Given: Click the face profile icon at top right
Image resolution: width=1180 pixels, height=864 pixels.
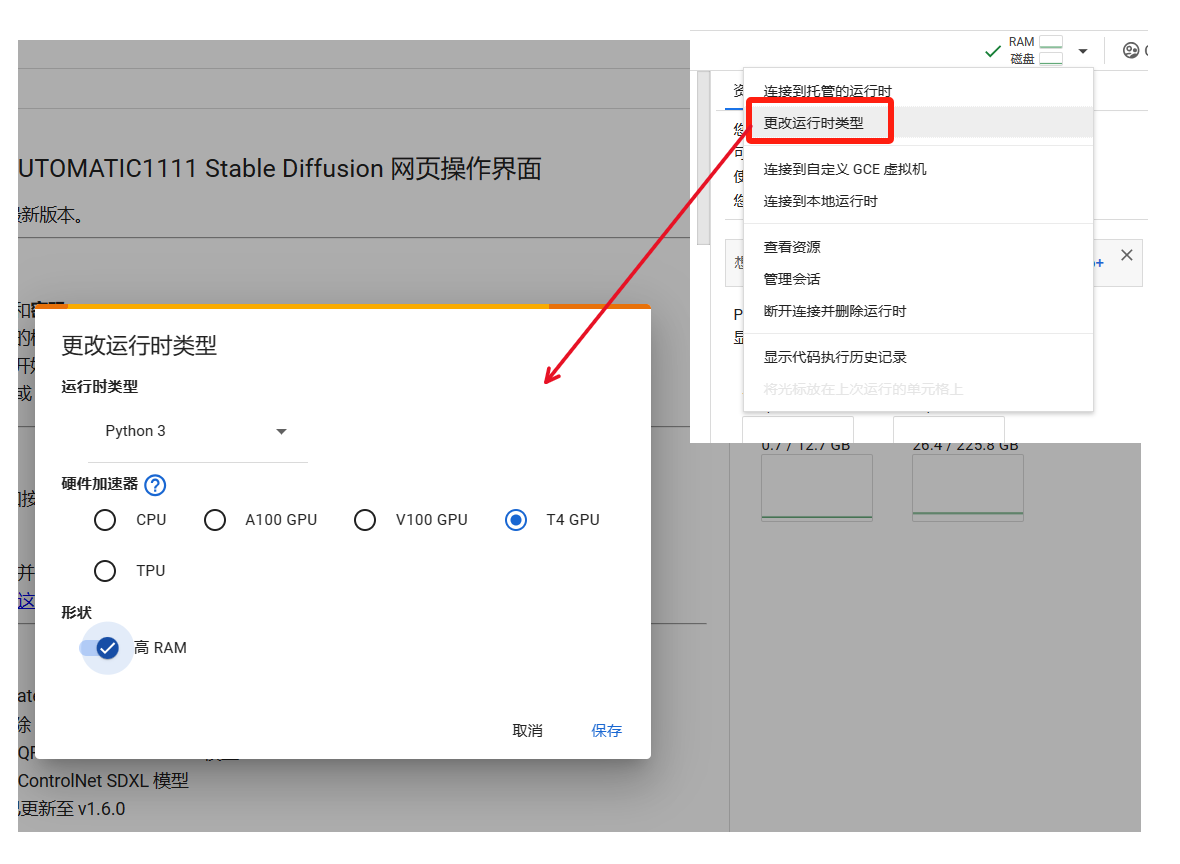Looking at the screenshot, I should 1131,50.
